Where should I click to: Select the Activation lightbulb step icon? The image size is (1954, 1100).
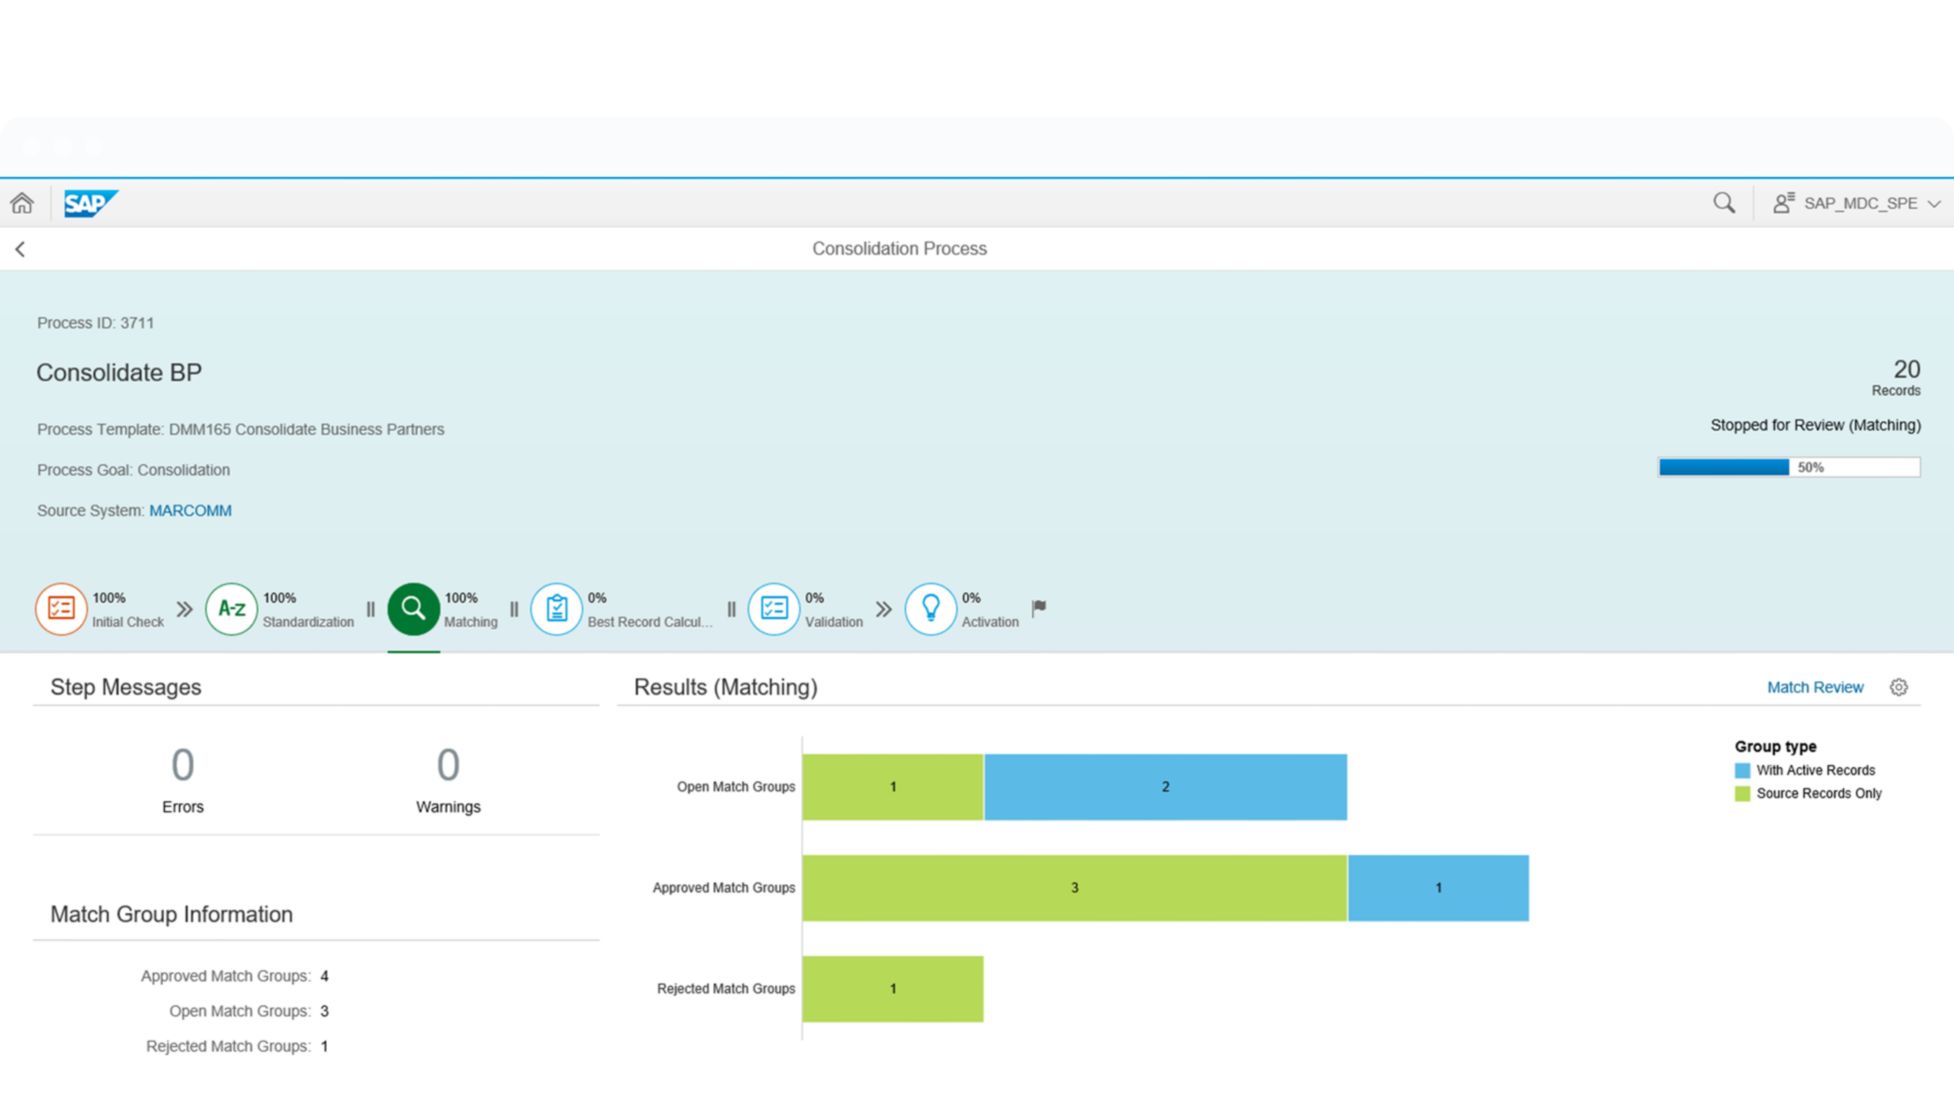[930, 608]
